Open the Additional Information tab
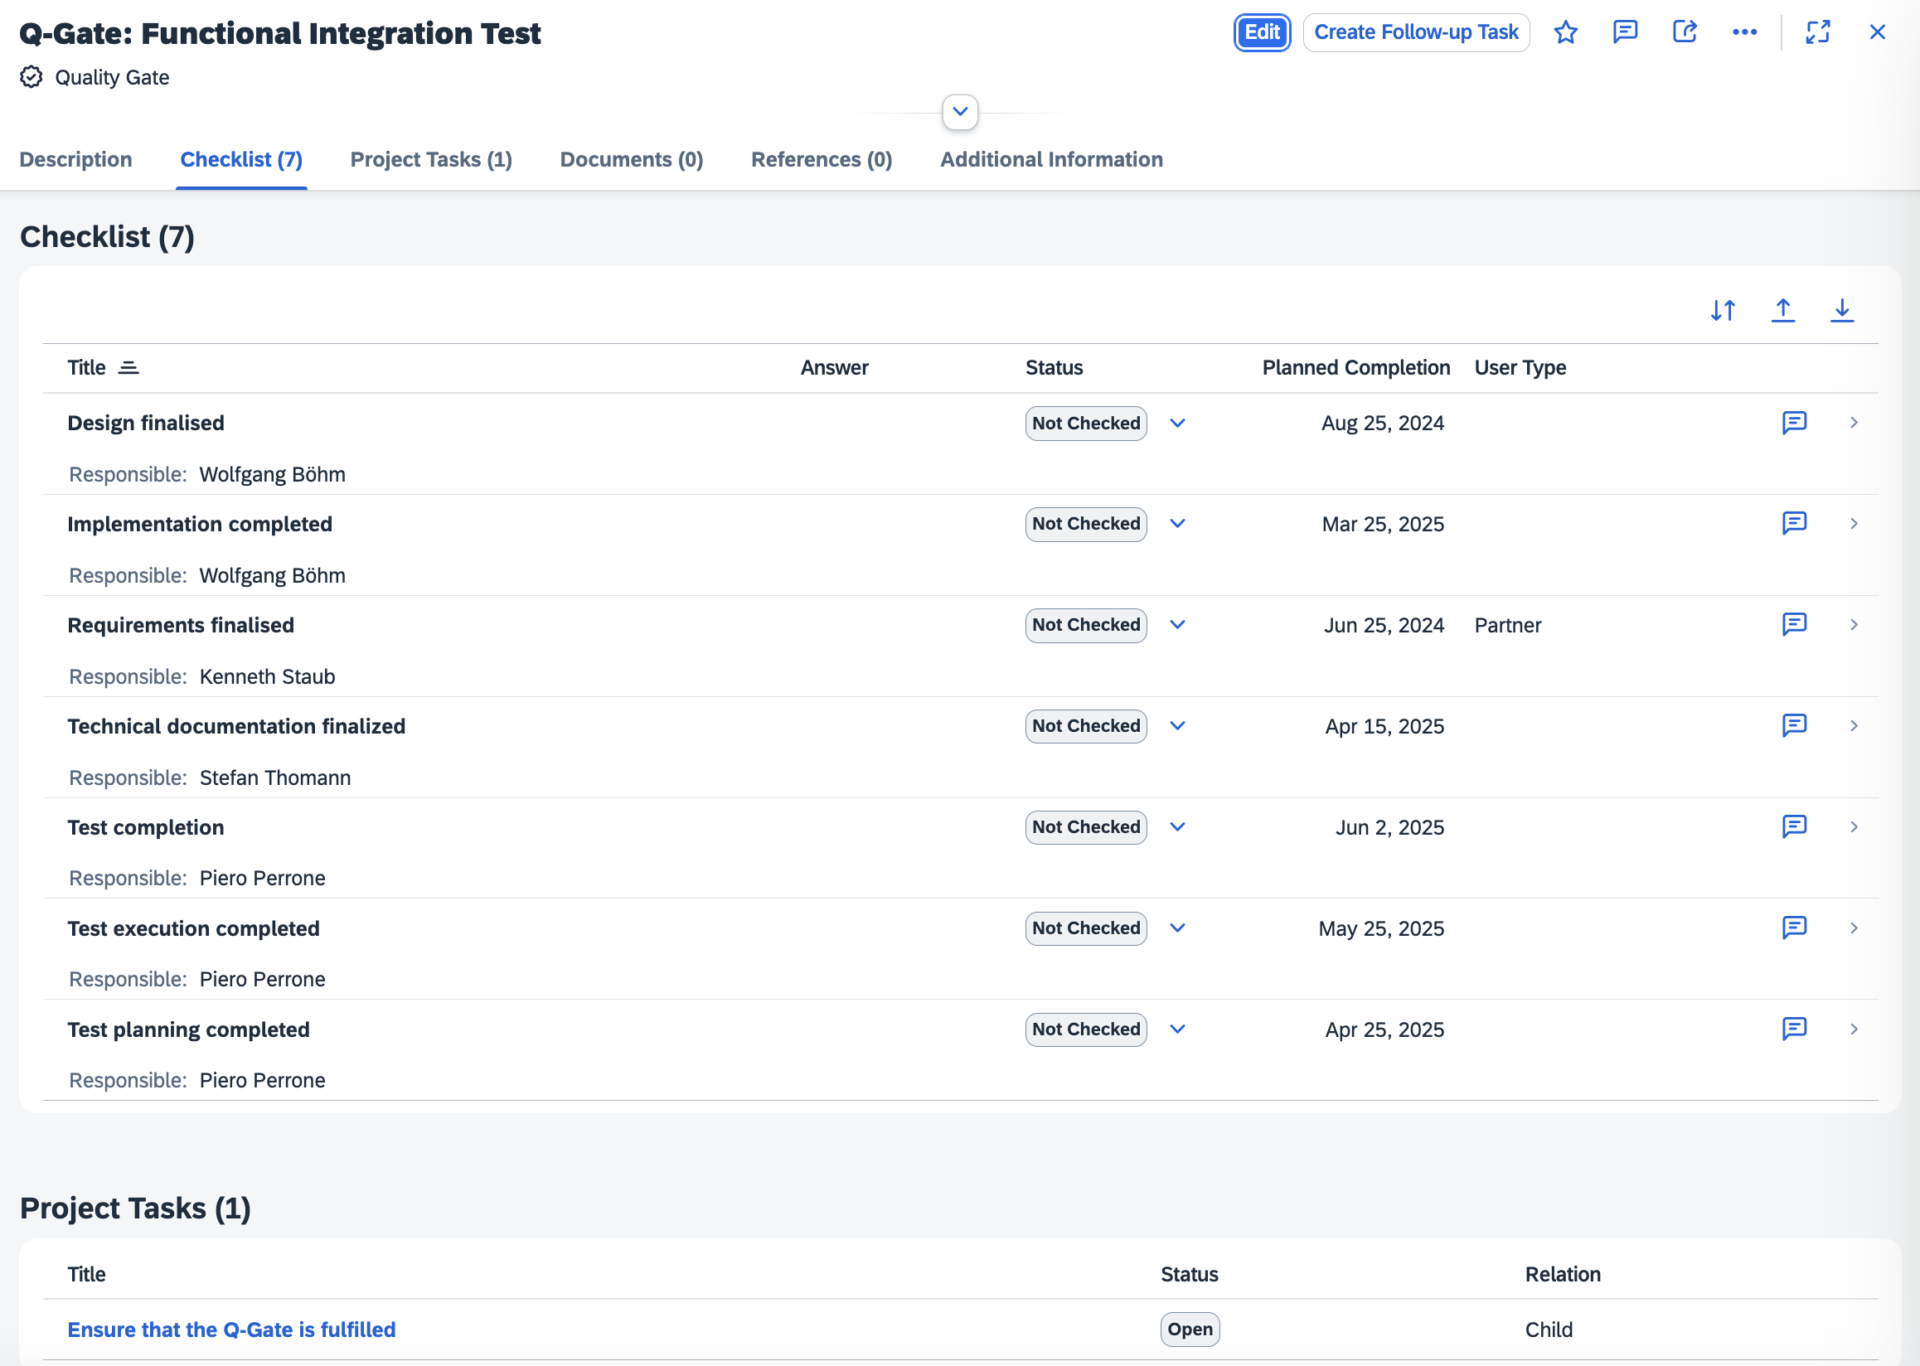 click(1051, 160)
